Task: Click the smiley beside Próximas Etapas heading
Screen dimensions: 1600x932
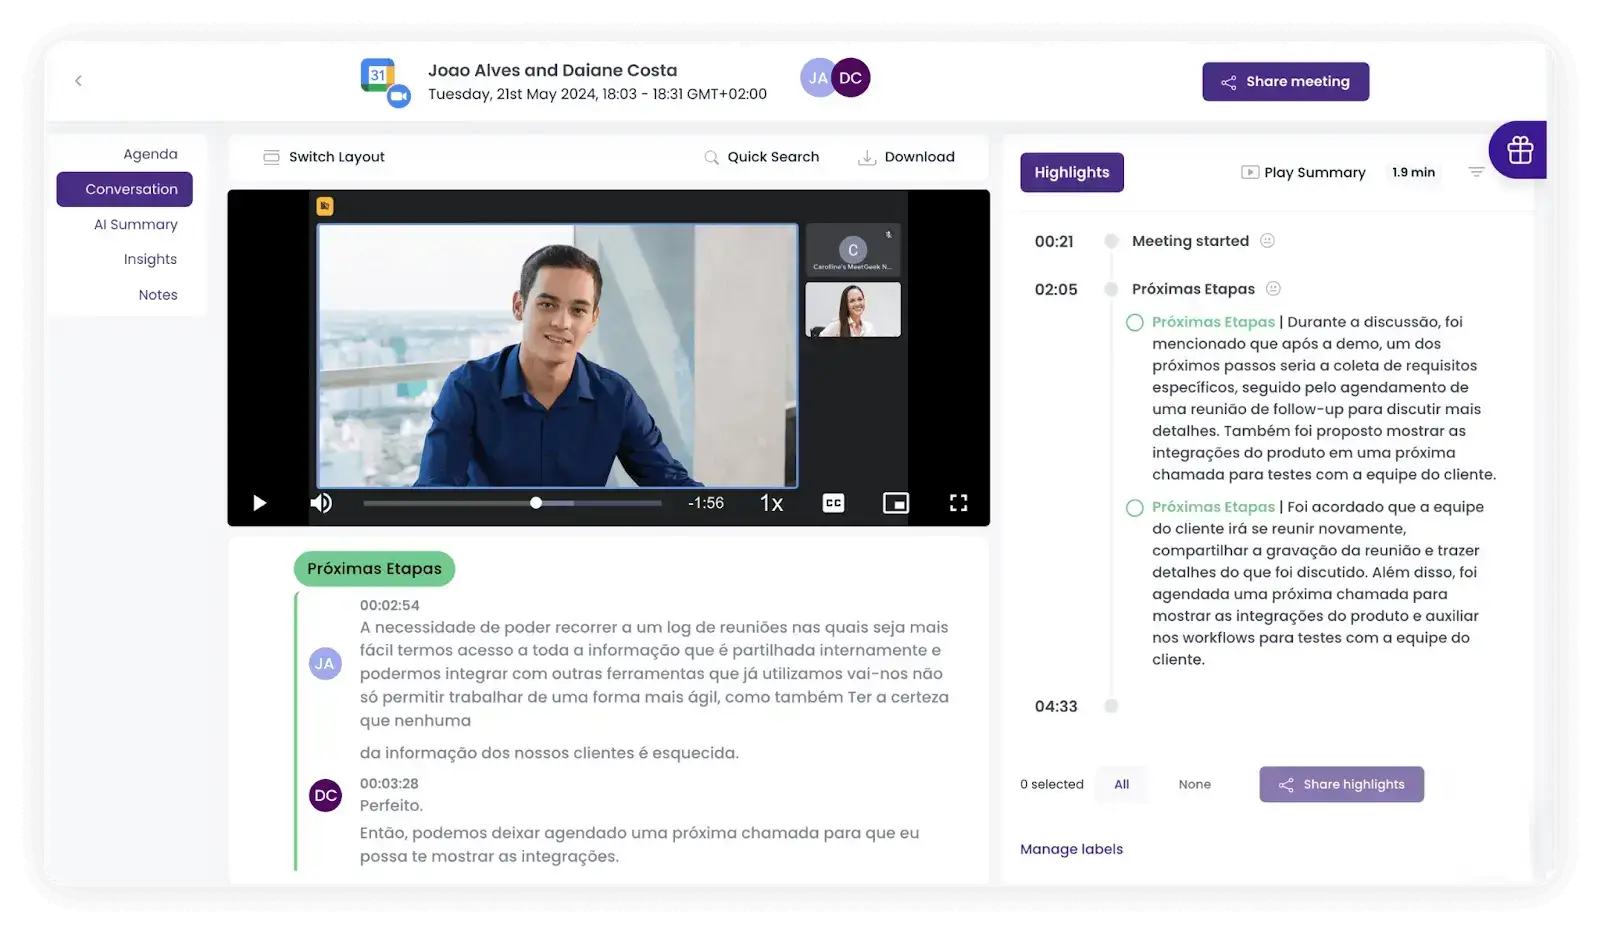Action: point(1273,289)
